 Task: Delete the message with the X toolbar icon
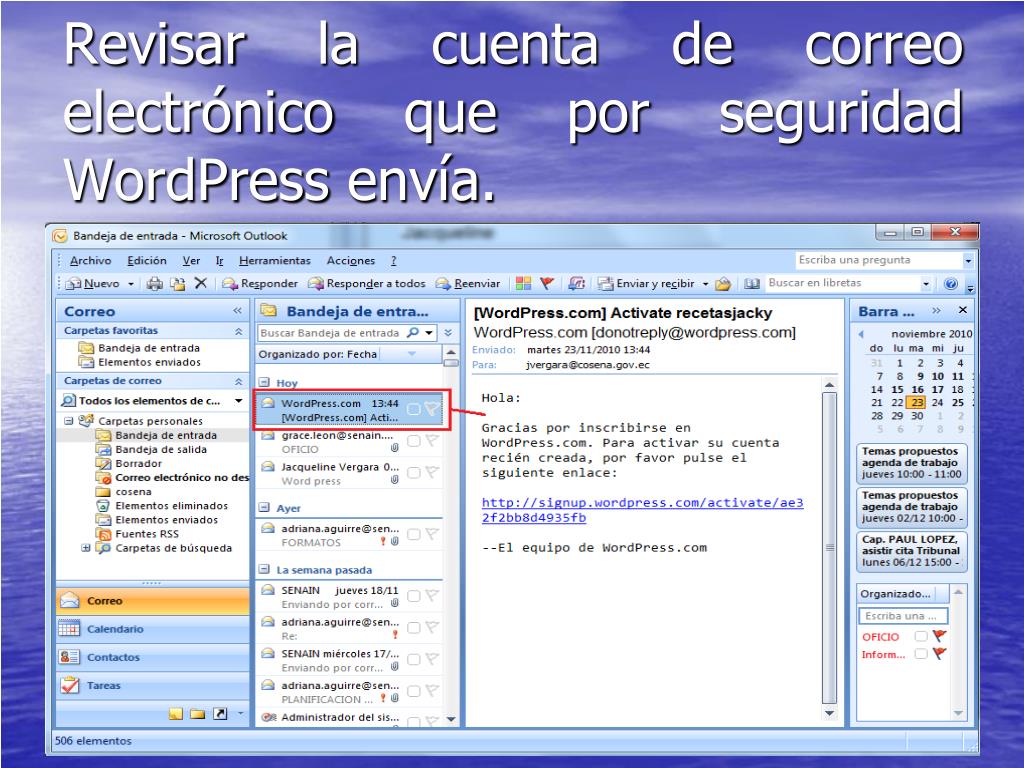[200, 283]
